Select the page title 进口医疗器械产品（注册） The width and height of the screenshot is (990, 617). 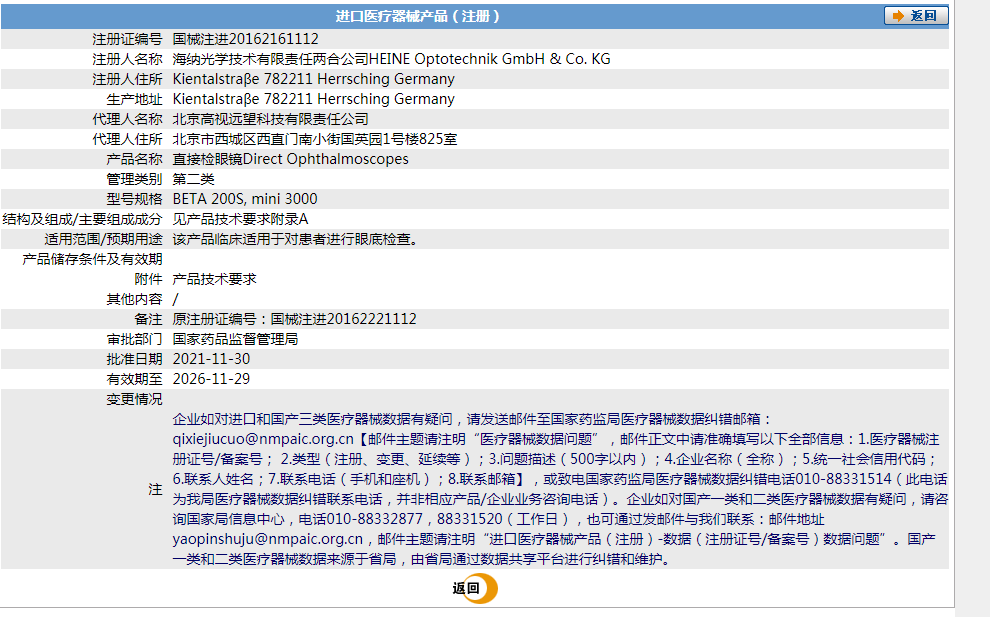click(417, 16)
